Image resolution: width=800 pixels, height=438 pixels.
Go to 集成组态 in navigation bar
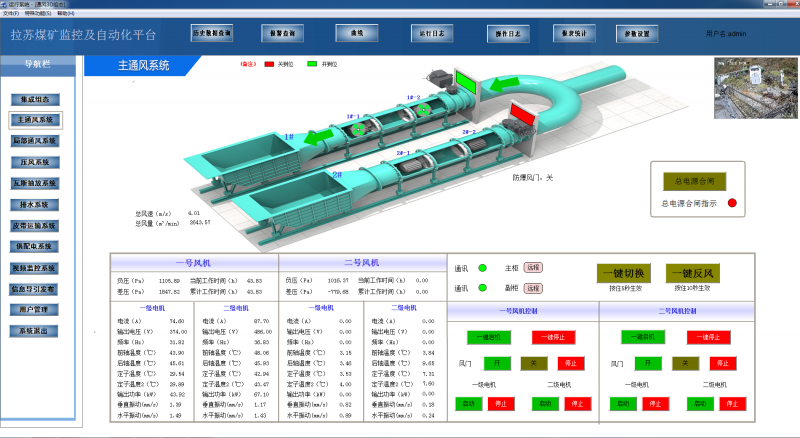35,100
